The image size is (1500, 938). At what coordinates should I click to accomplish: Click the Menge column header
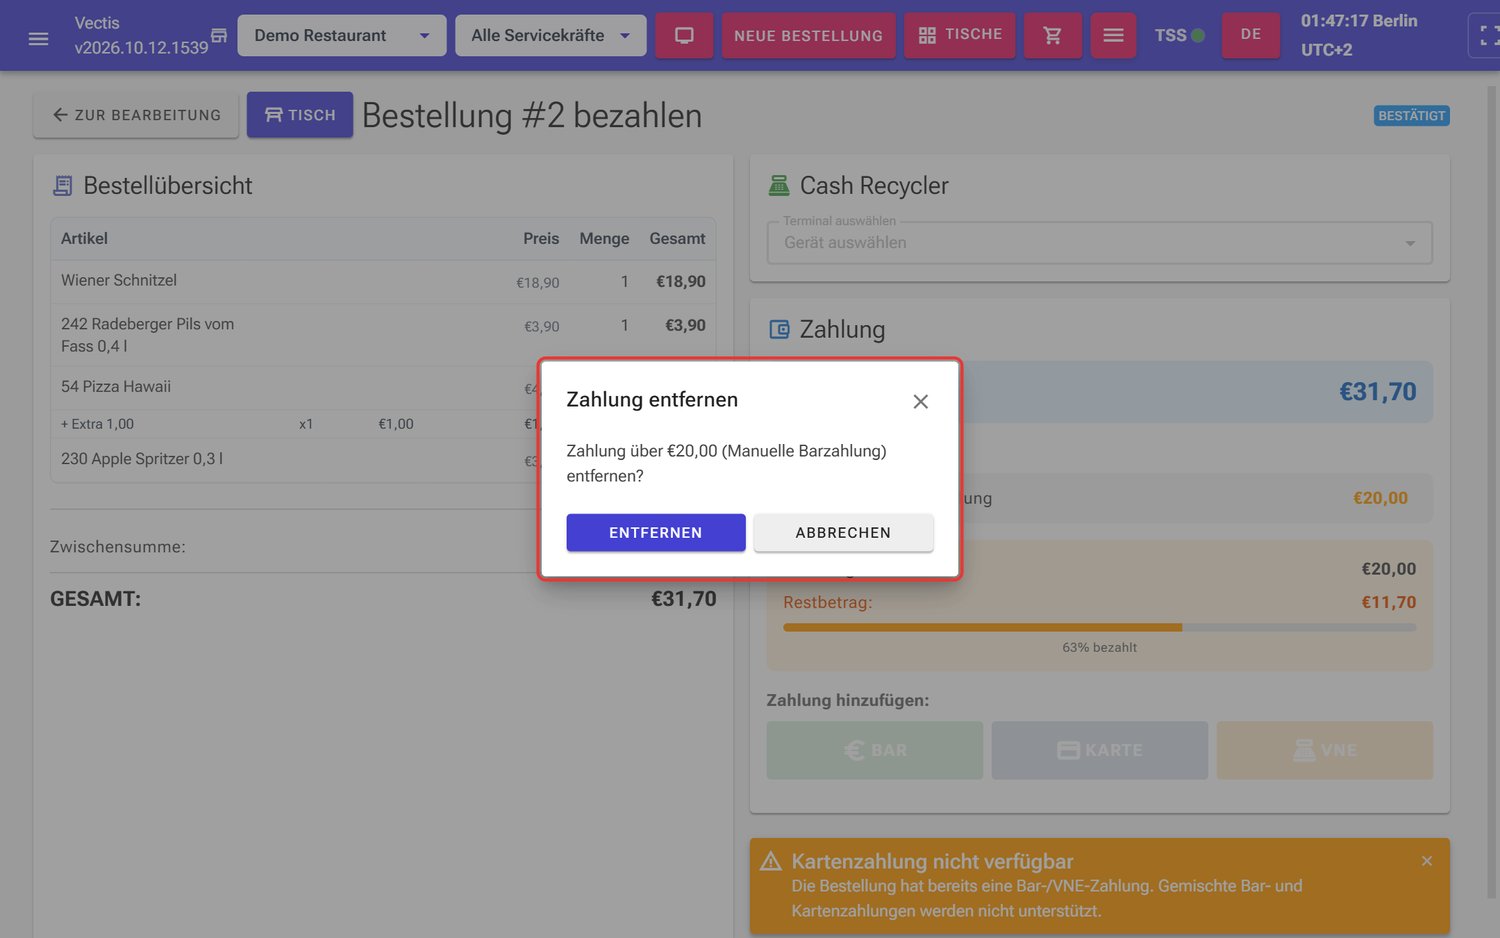[604, 239]
